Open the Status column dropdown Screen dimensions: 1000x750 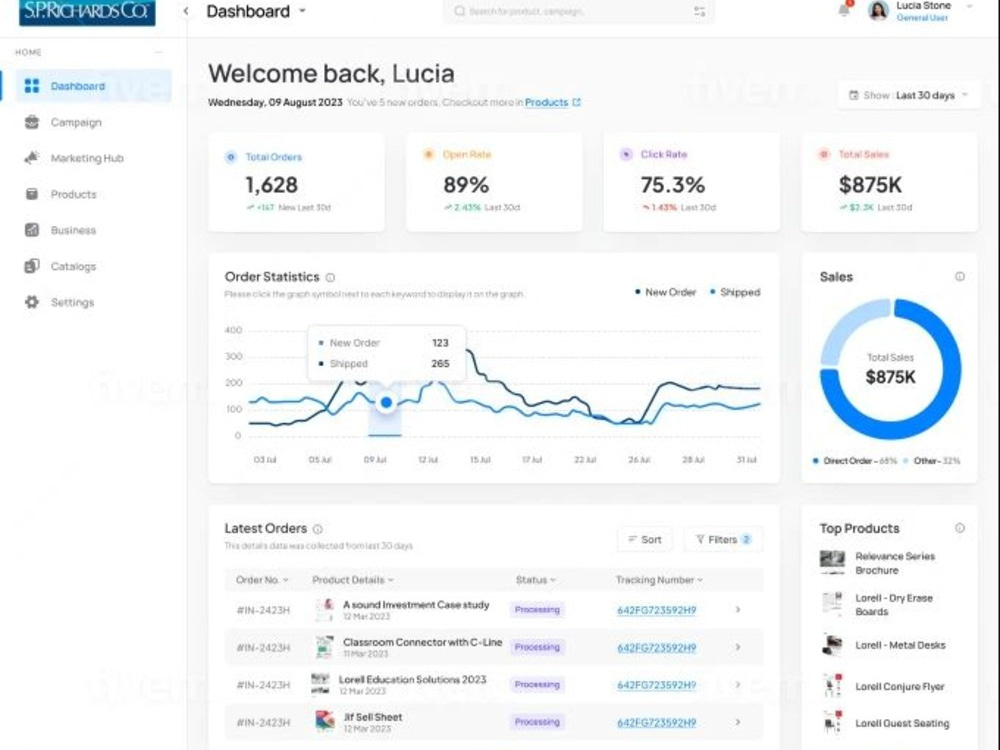536,580
